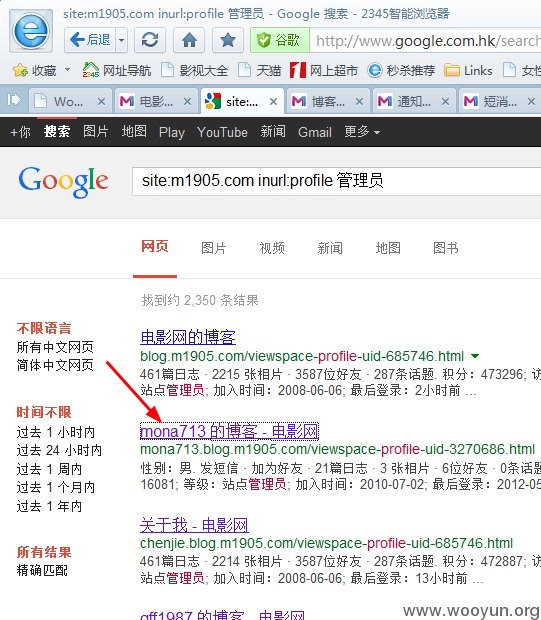The image size is (541, 620).
Task: Close the 电影... tab
Action: pos(187,102)
